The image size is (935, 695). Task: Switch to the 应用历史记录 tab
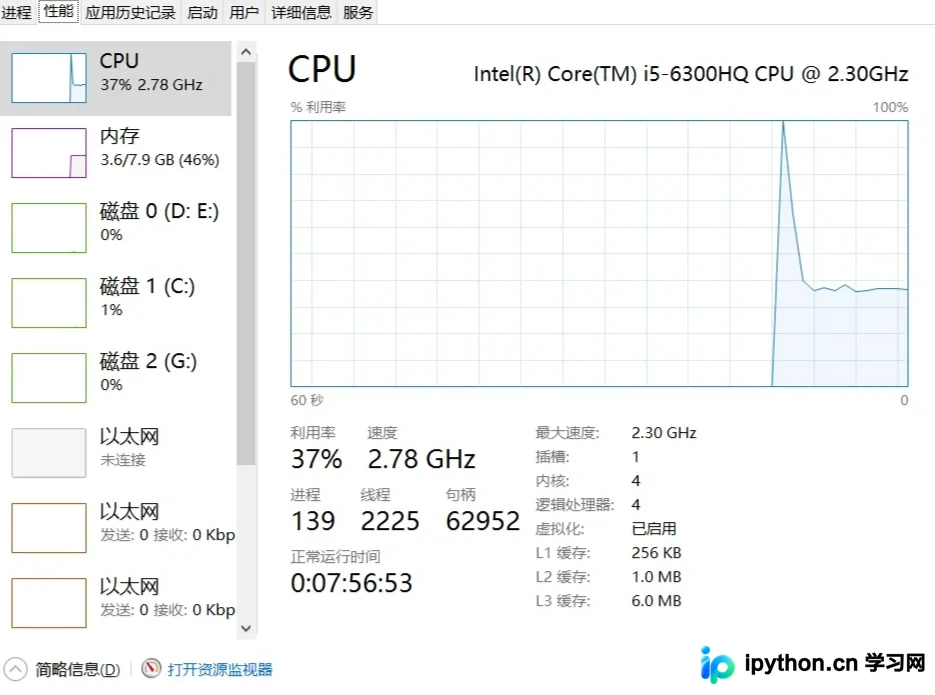point(130,12)
